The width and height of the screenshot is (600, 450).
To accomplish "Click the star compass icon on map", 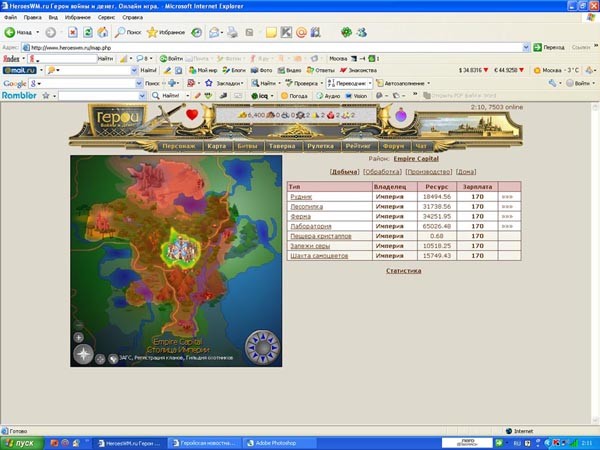I will click(x=83, y=354).
